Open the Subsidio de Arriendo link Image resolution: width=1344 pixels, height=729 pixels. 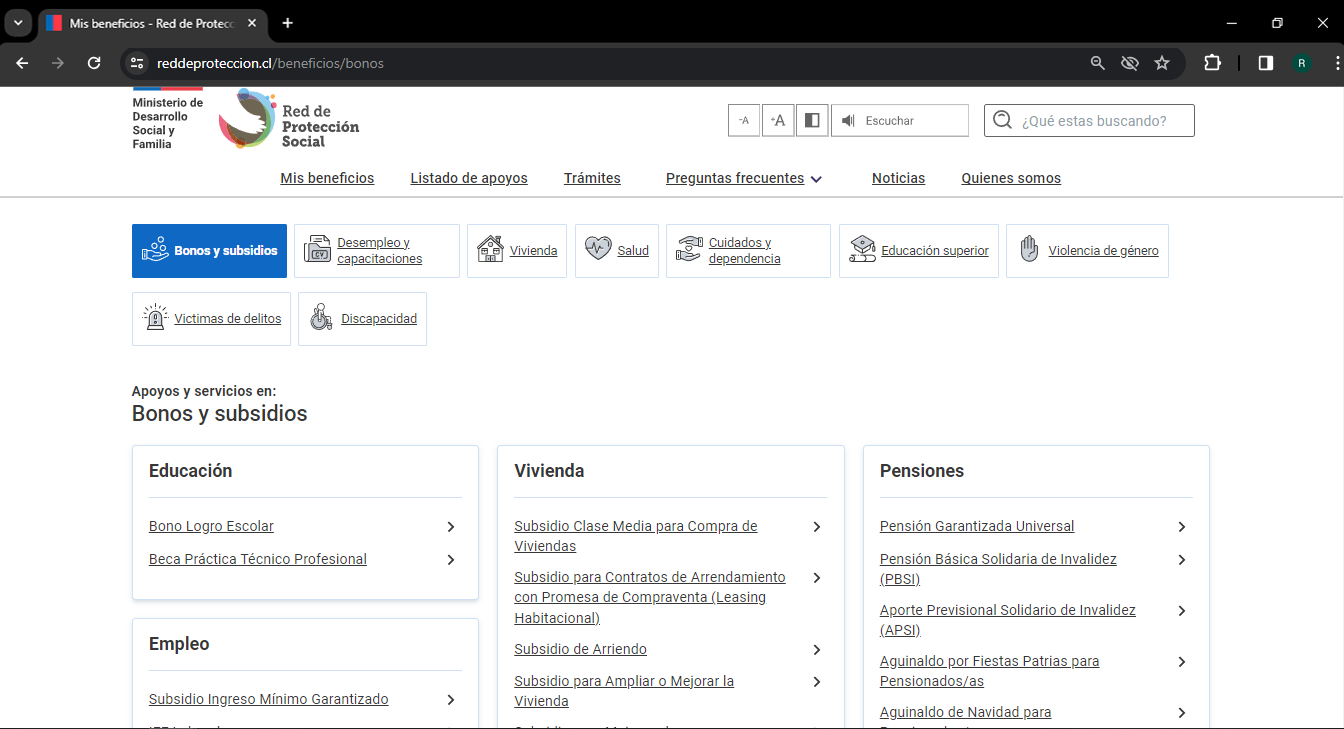point(580,649)
